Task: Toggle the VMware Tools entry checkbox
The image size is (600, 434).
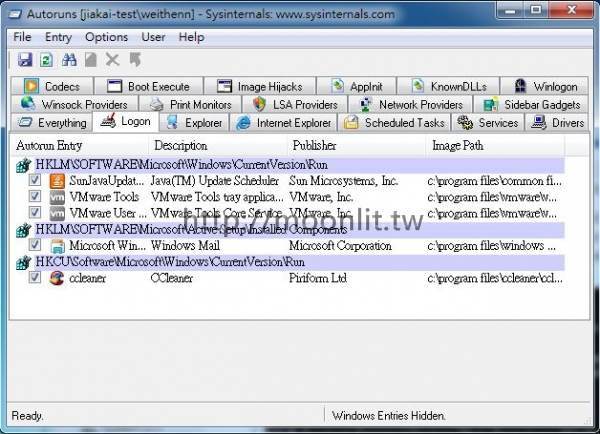Action: tap(36, 197)
